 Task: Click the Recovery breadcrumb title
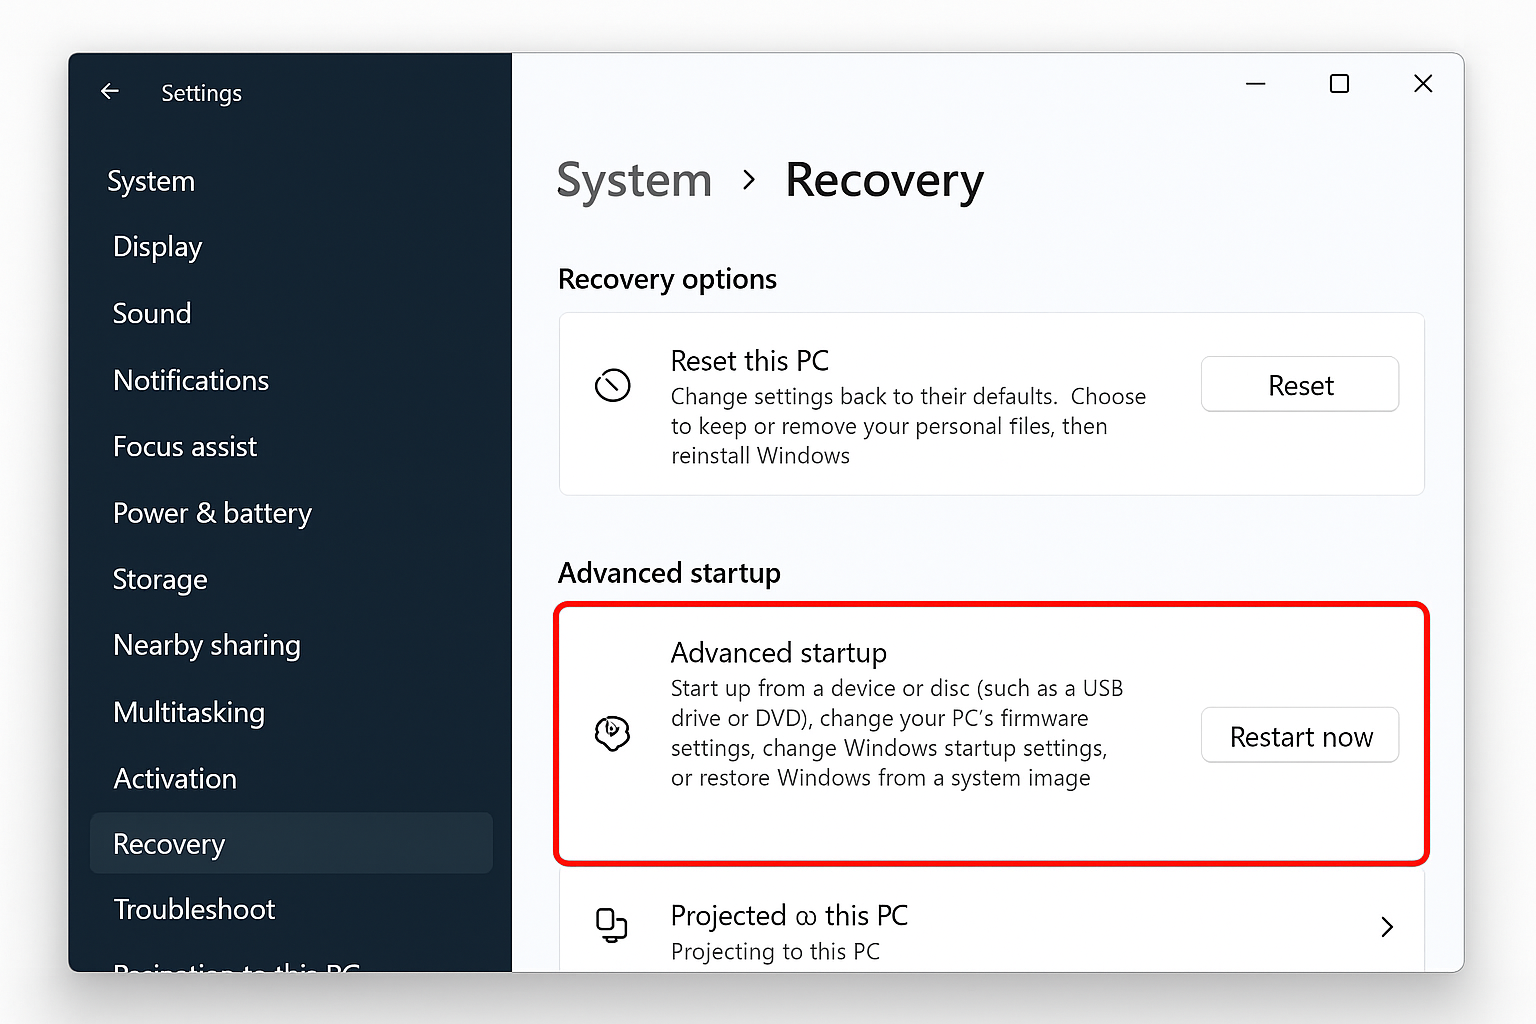click(885, 181)
